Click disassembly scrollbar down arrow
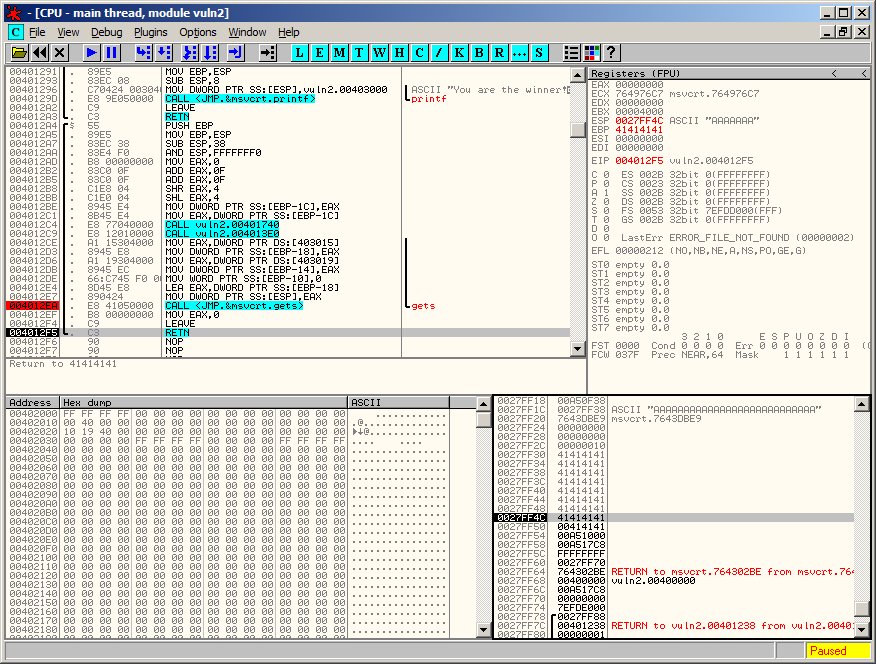Screen dimensions: 876x664 coord(578,349)
